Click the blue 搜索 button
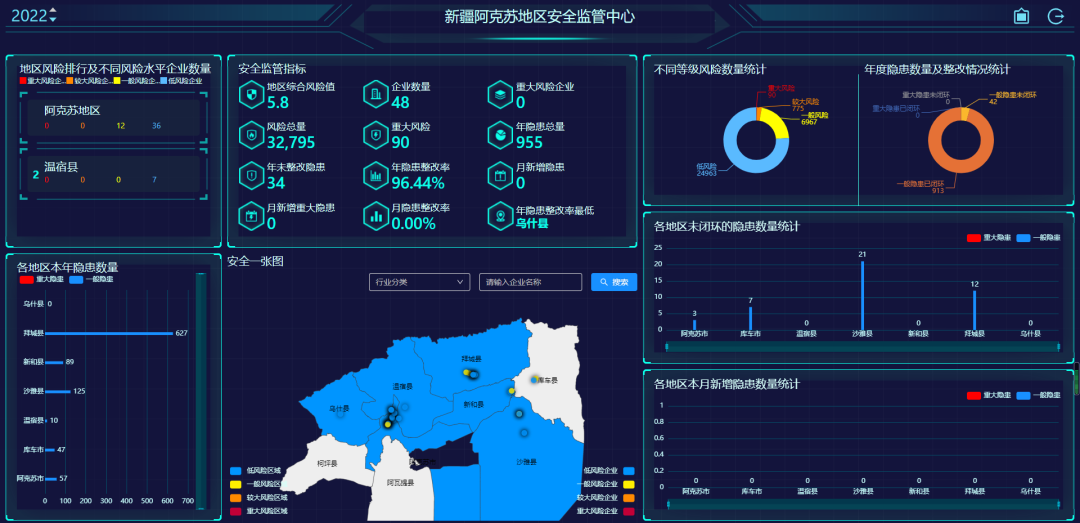The width and height of the screenshot is (1080, 523). coord(613,283)
